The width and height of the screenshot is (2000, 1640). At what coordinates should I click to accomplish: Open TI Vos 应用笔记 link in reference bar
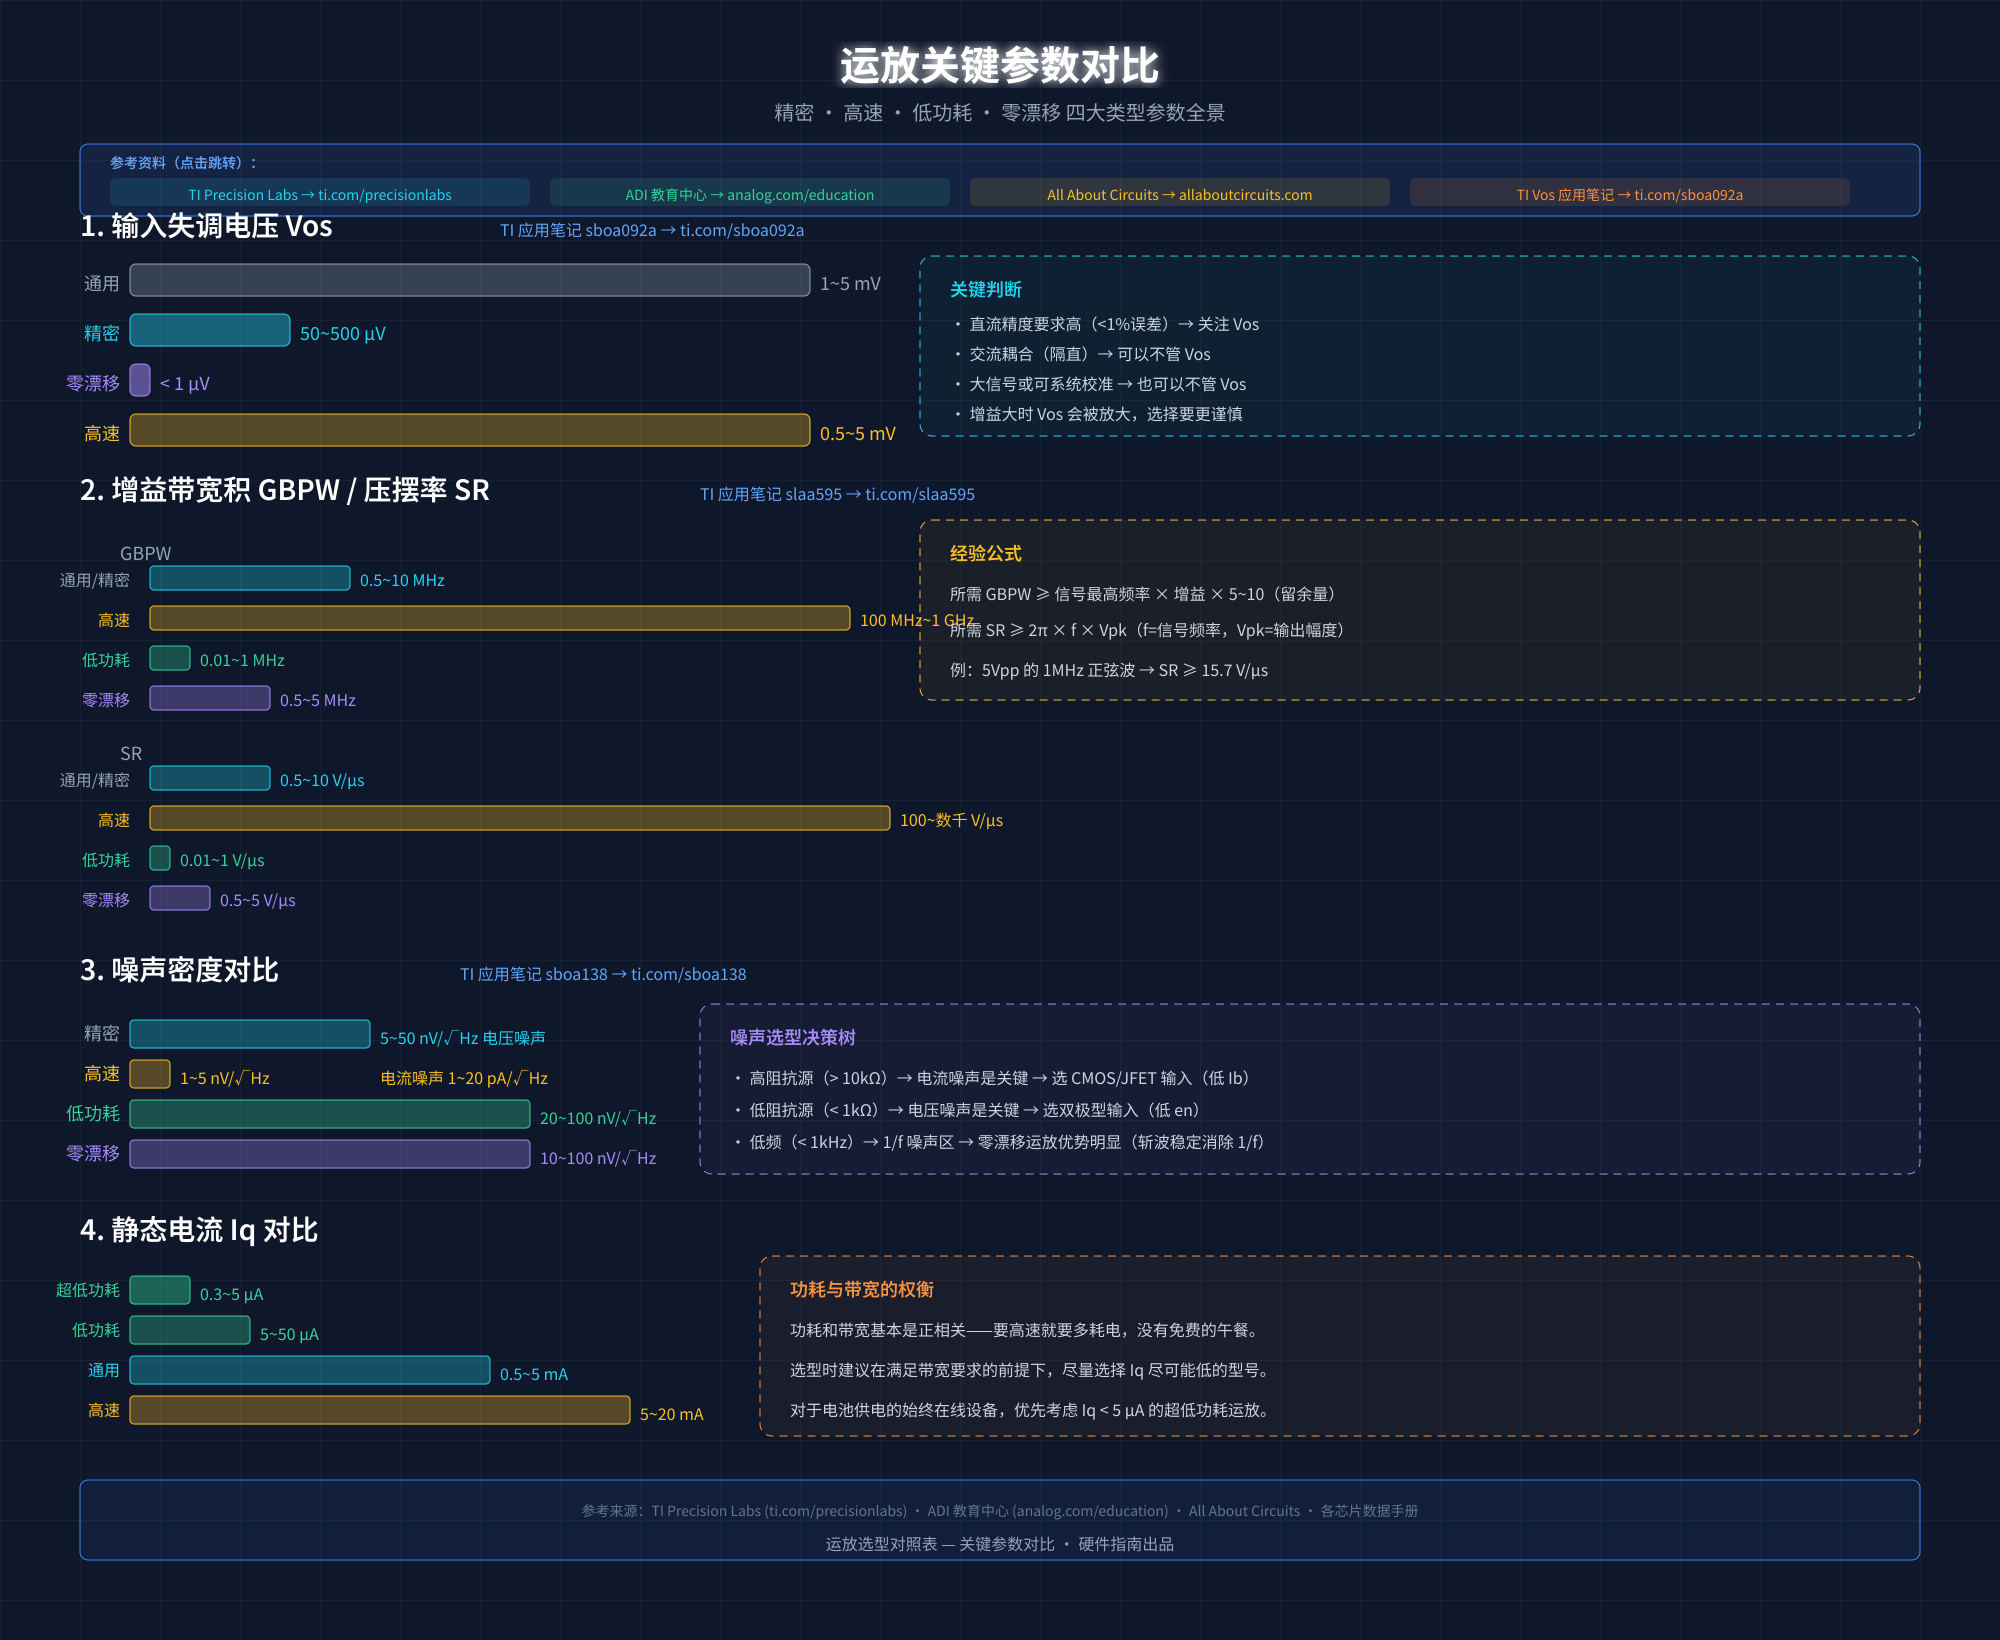pos(1630,193)
